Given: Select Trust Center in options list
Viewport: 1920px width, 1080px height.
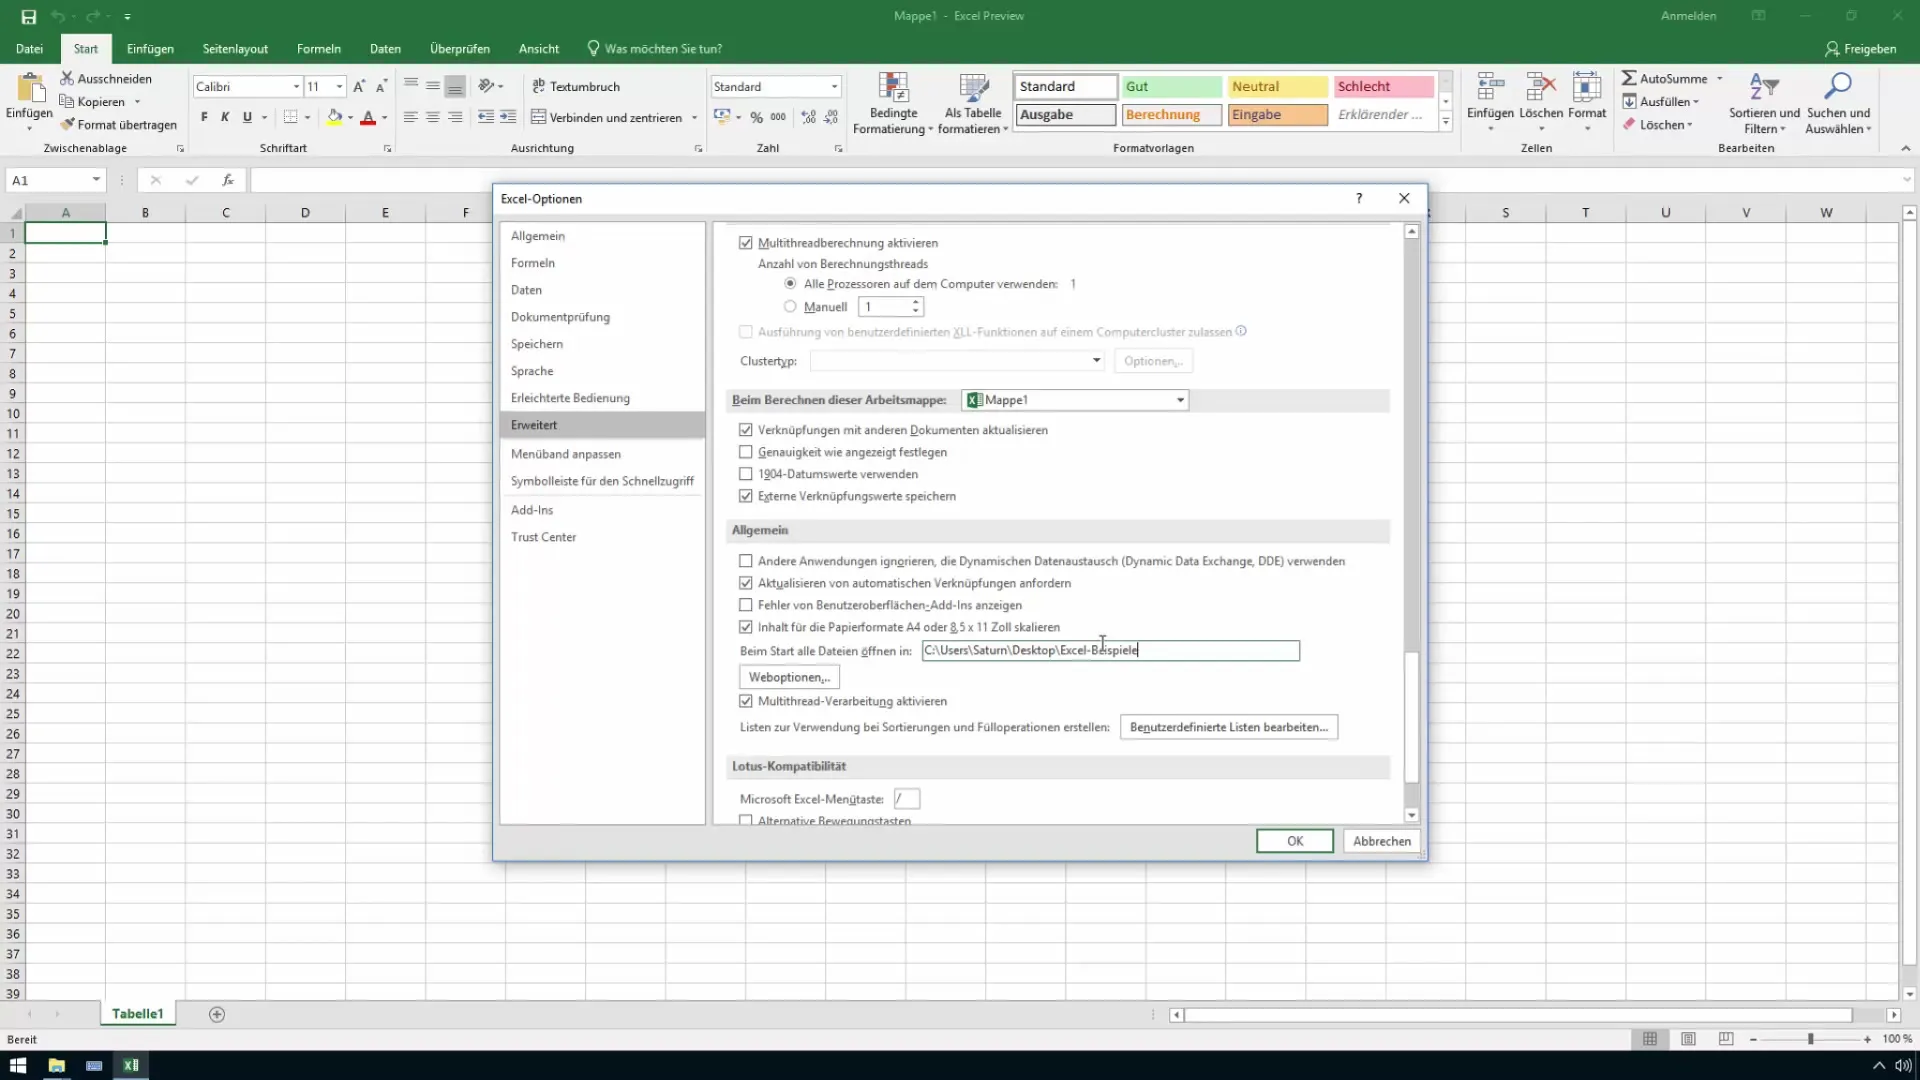Looking at the screenshot, I should [602, 537].
